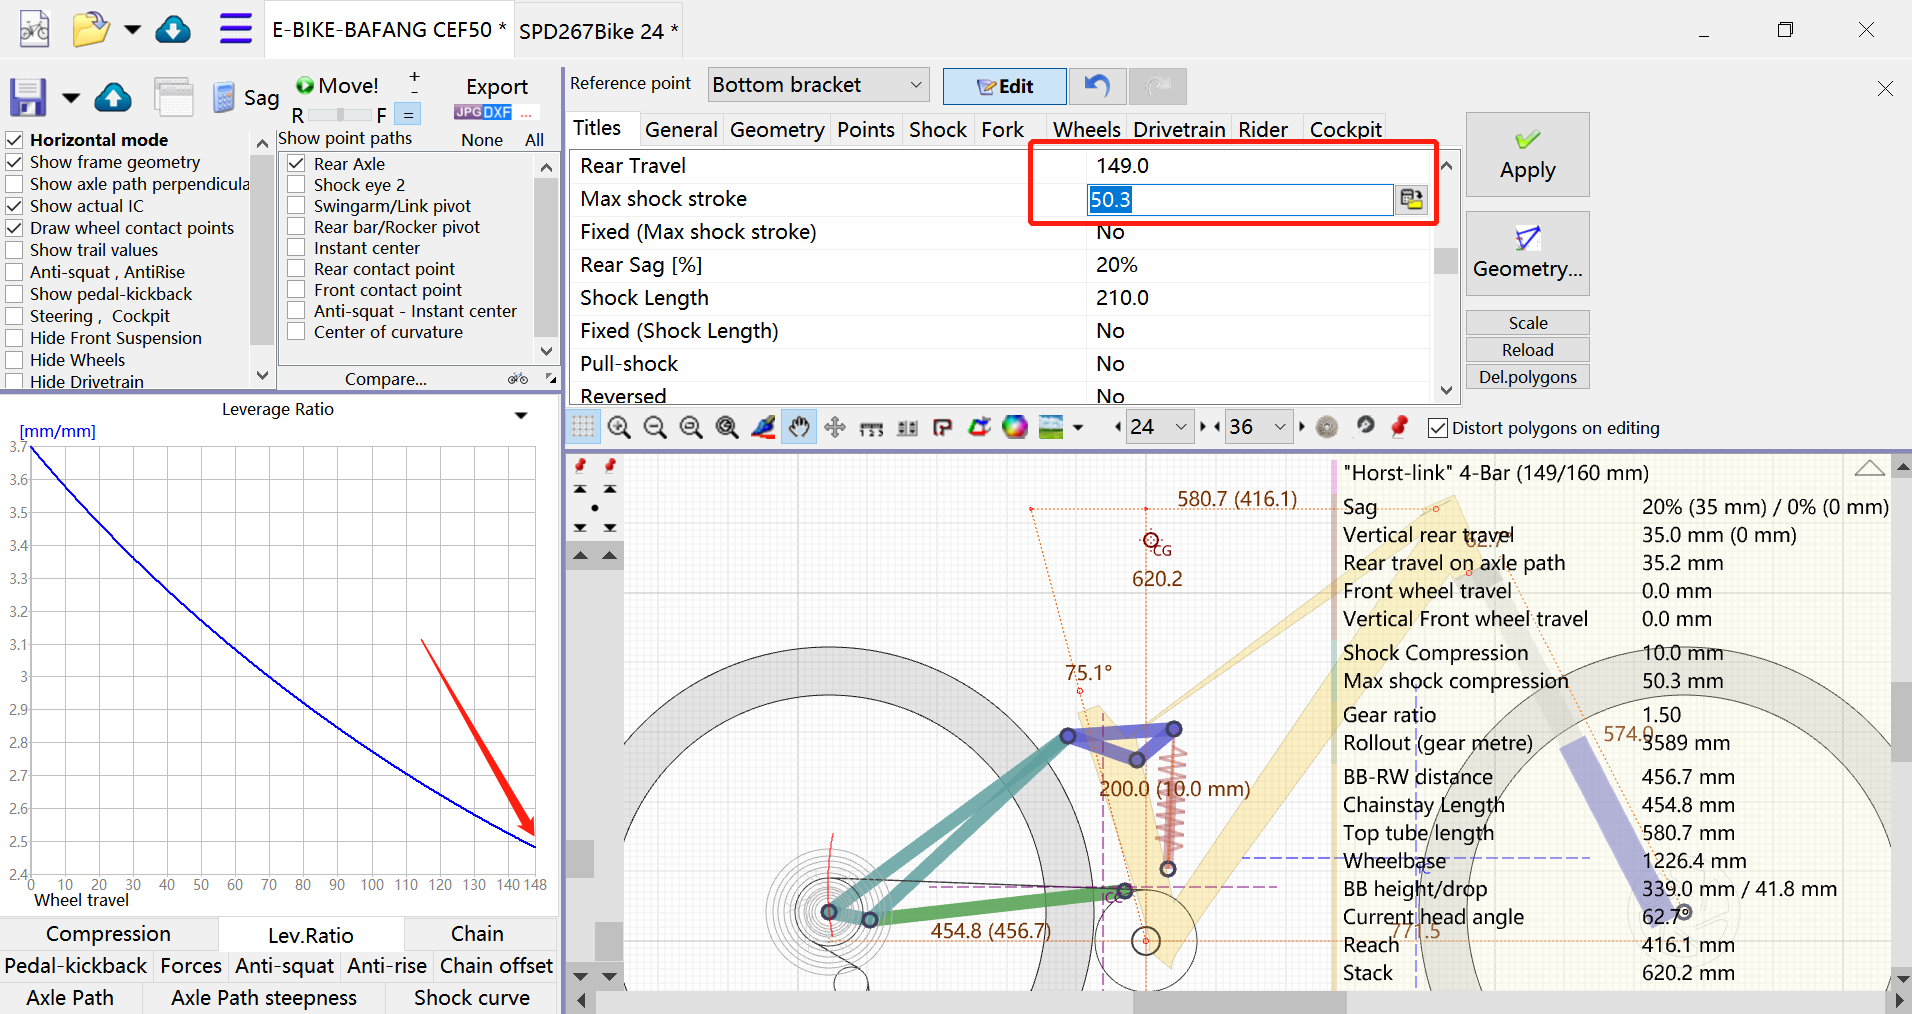The height and width of the screenshot is (1014, 1912).
Task: Zoom out of the bike drawing
Action: click(655, 428)
